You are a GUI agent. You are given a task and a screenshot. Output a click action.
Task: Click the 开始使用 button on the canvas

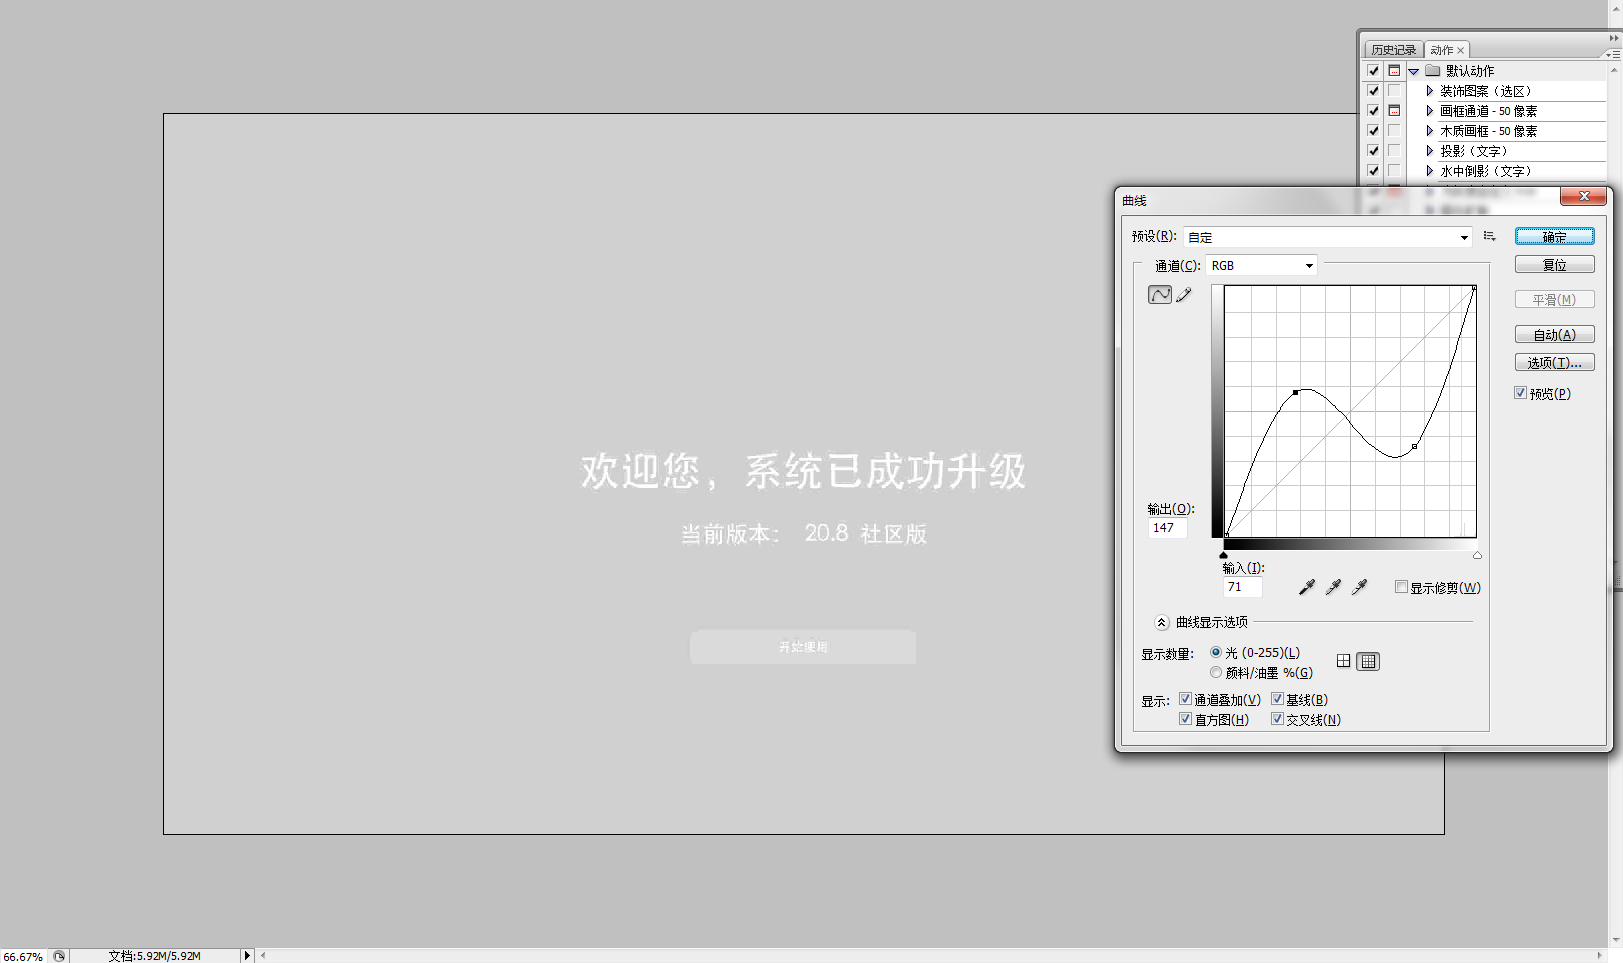tap(803, 647)
